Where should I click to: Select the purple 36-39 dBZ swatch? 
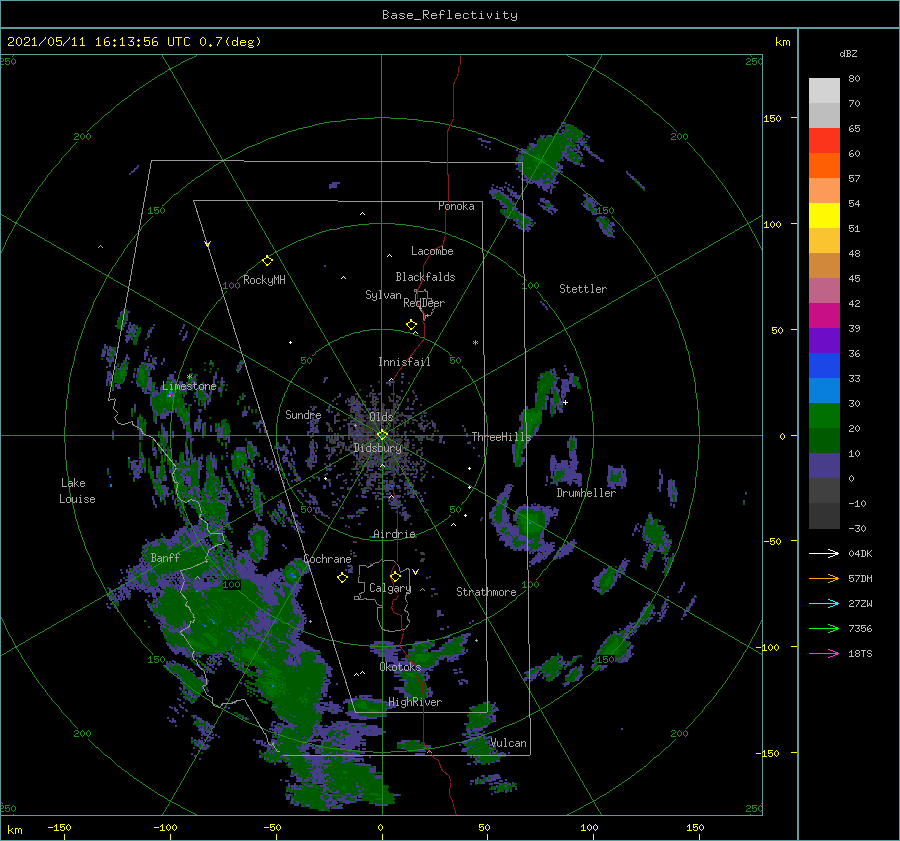824,341
